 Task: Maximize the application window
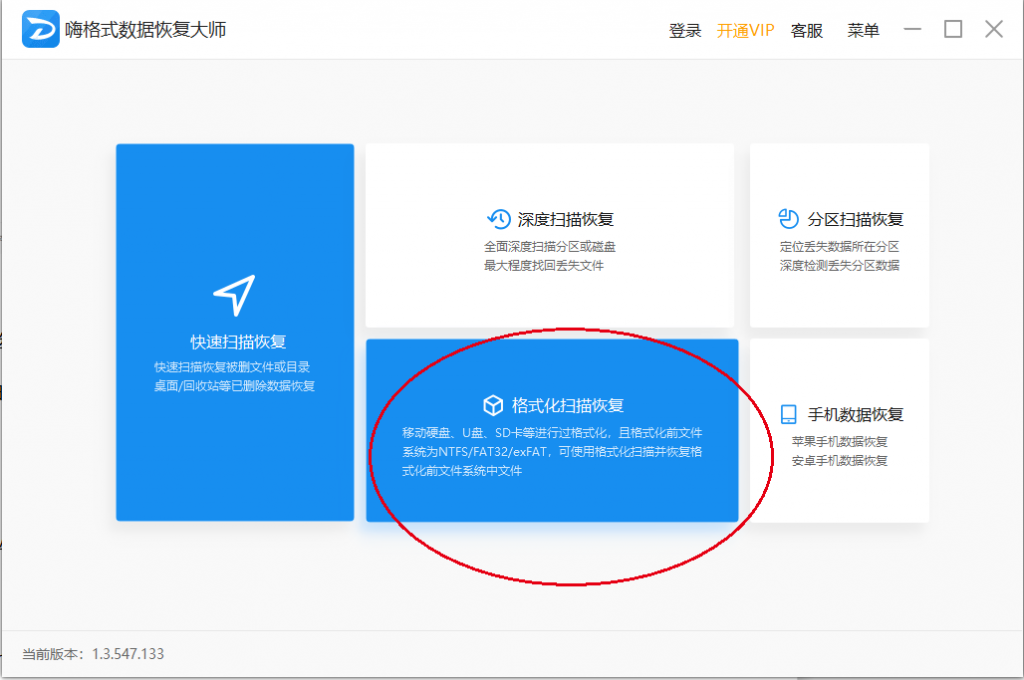(953, 29)
